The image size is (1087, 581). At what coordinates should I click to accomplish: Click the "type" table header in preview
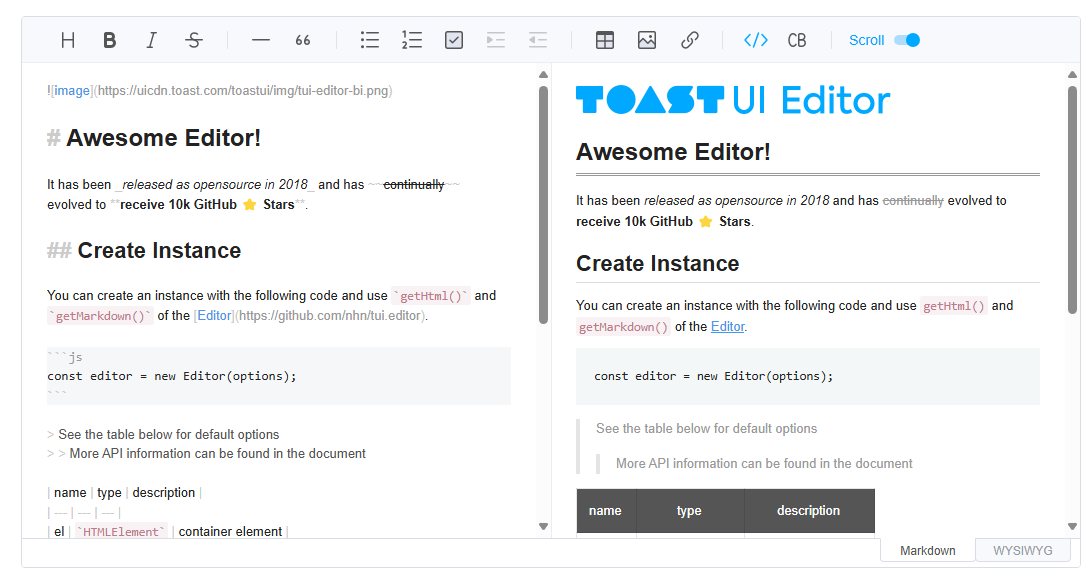click(x=690, y=511)
